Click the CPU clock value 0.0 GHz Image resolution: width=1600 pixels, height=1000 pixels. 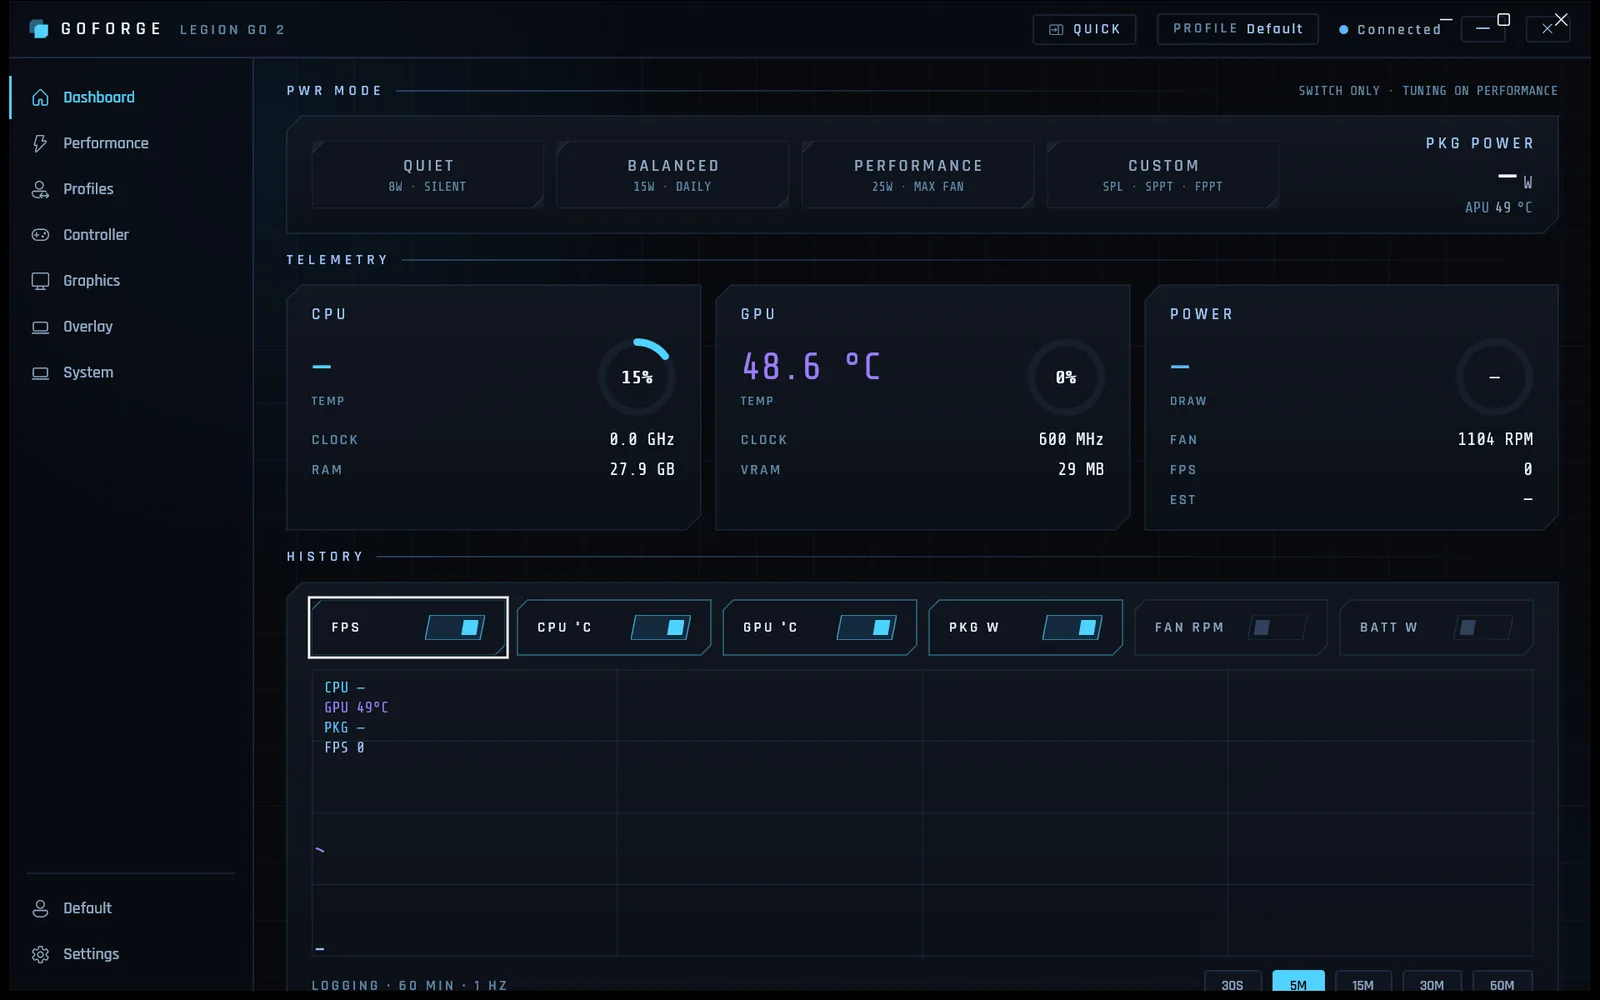(x=642, y=439)
